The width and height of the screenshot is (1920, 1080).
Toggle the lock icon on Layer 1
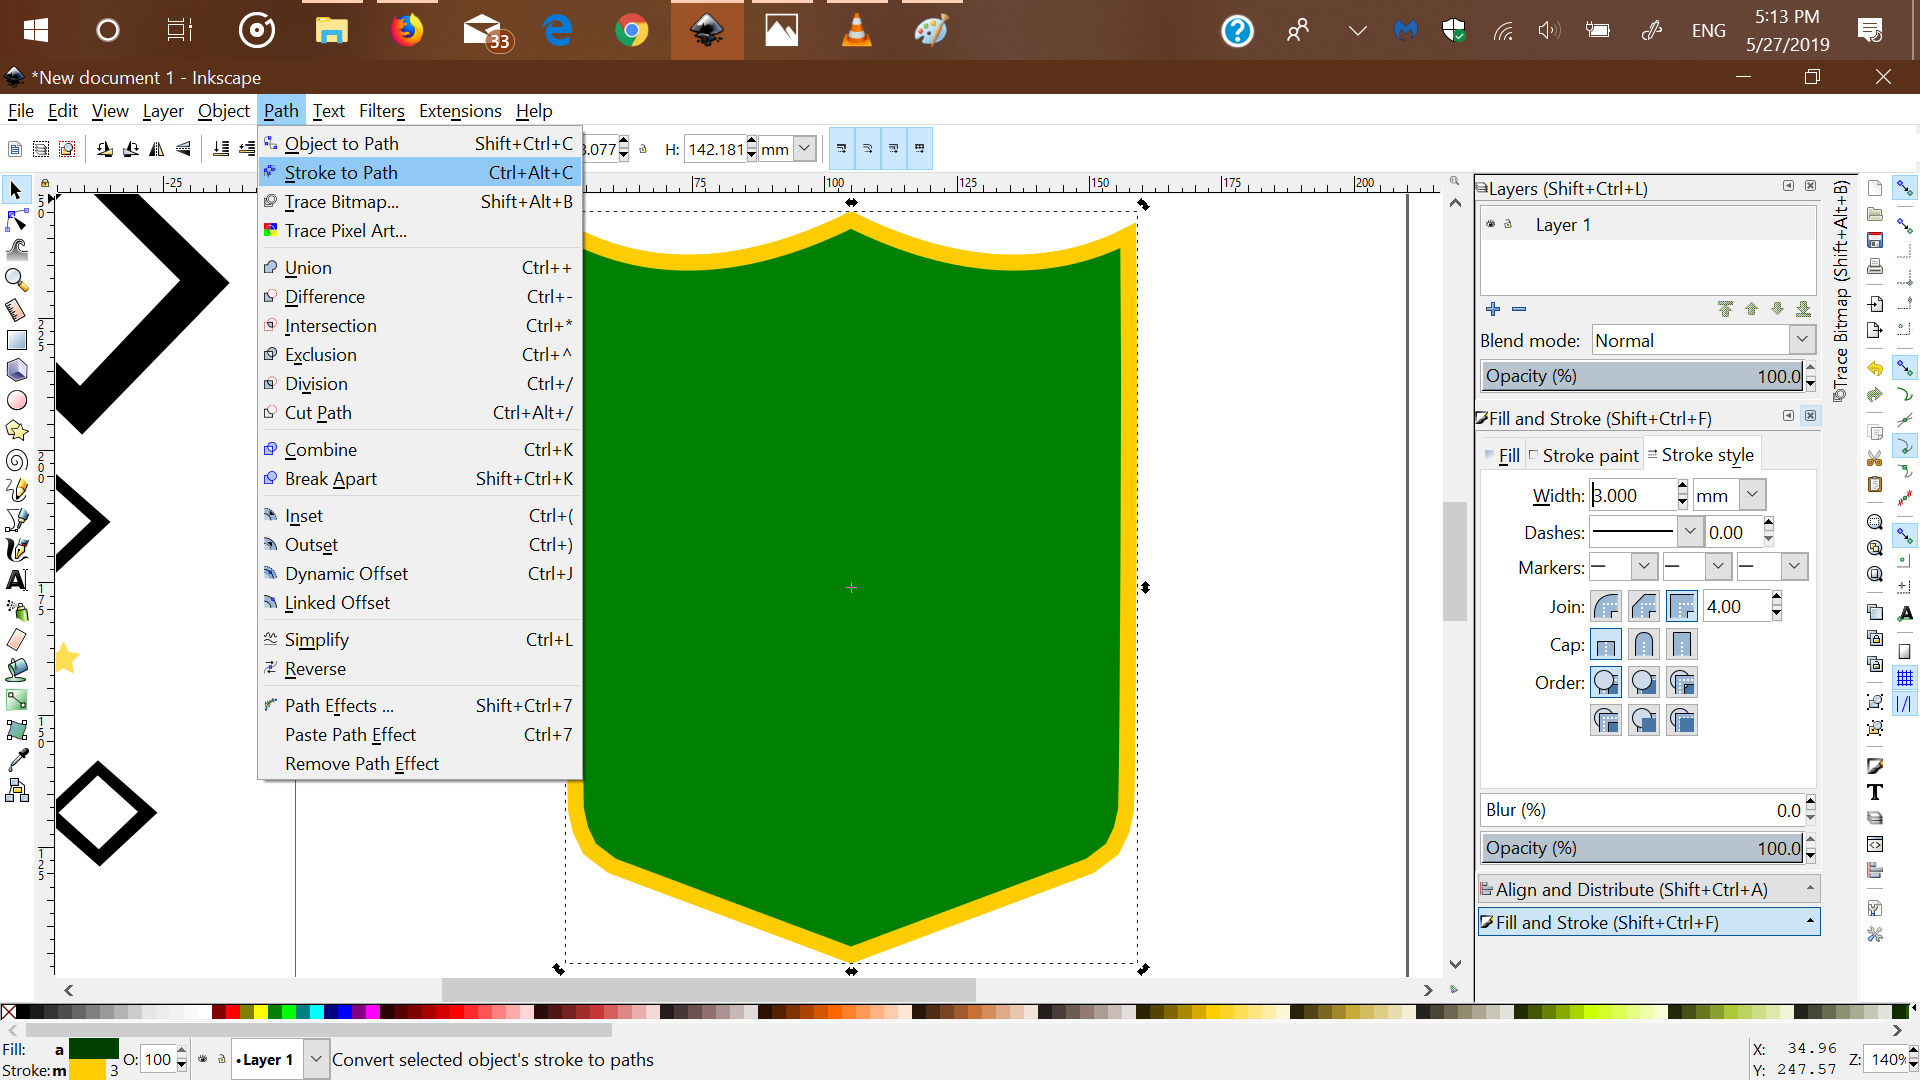(1508, 224)
